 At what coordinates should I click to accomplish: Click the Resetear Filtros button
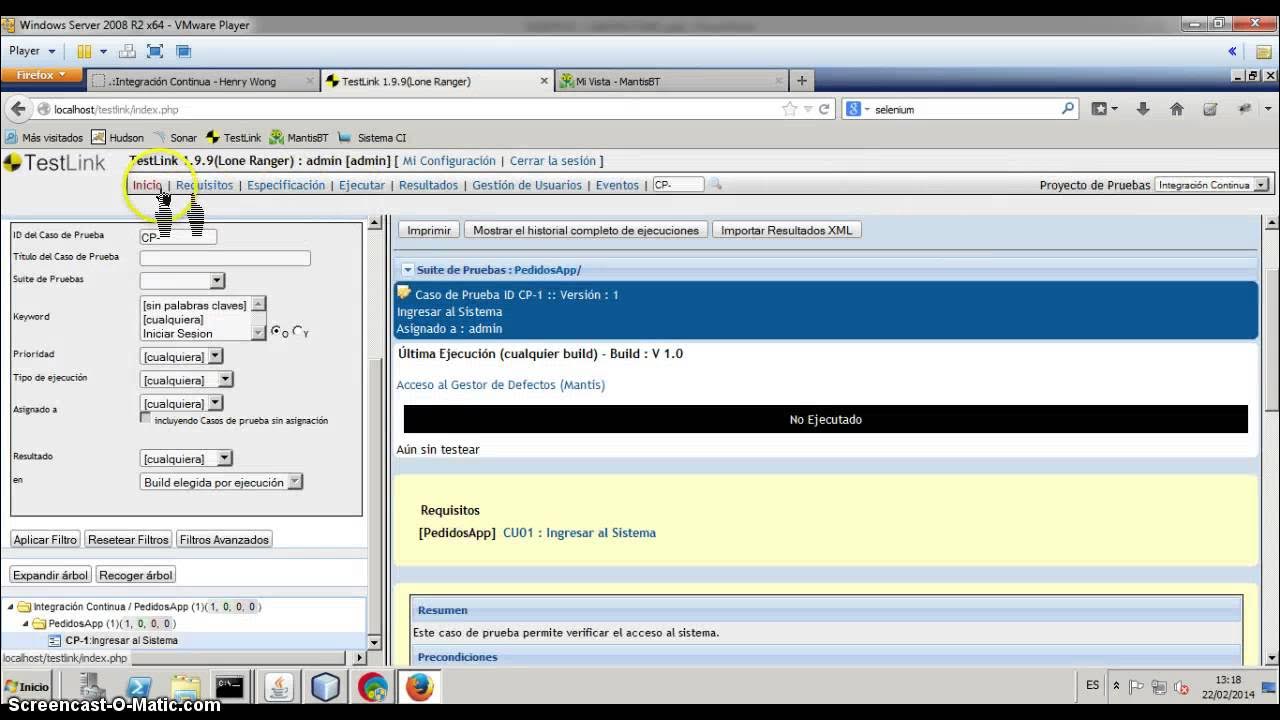[128, 539]
